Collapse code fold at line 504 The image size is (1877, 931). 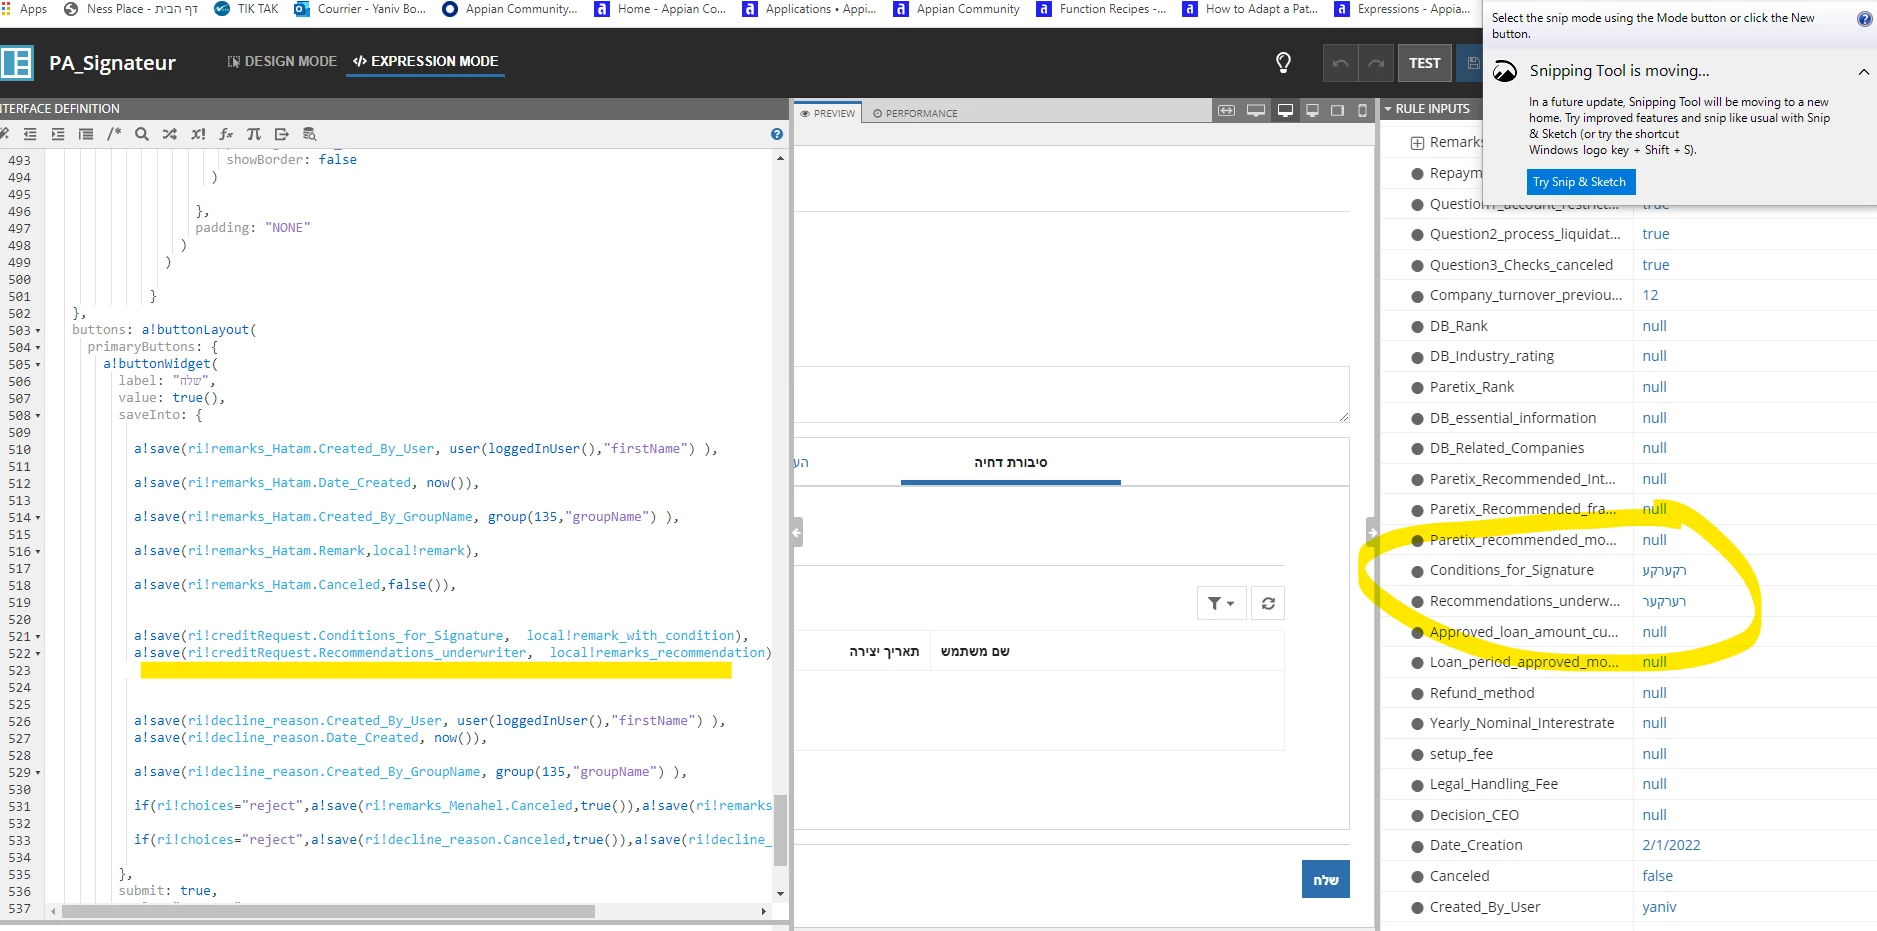pos(38,348)
